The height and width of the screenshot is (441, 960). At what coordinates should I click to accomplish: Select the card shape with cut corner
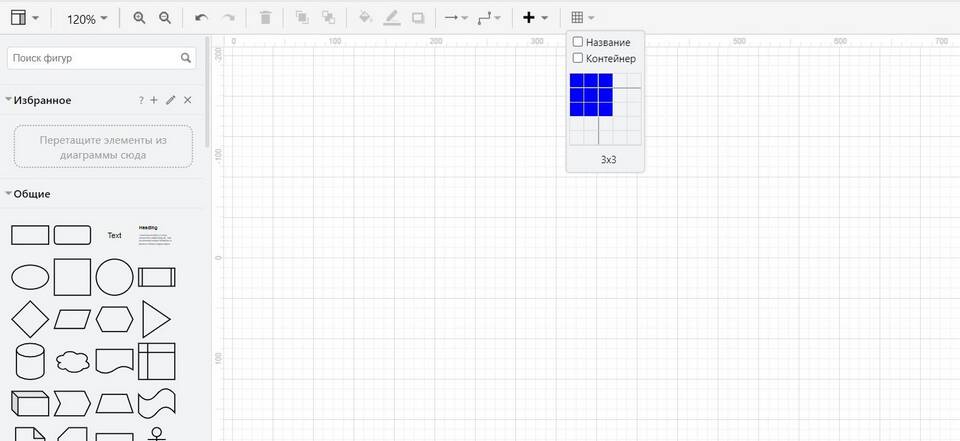[x=72, y=434]
